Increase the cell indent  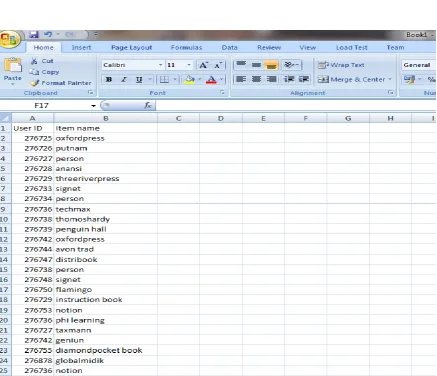[304, 79]
